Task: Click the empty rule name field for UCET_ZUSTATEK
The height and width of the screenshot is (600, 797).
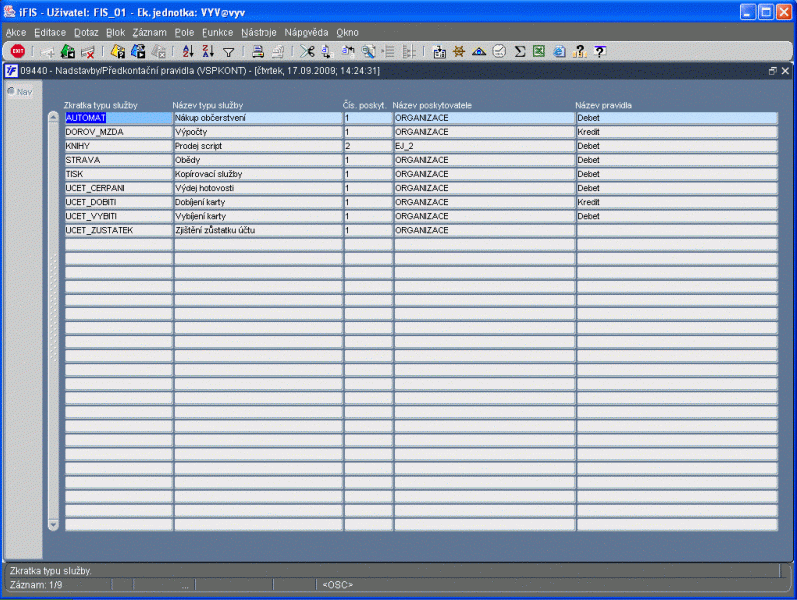Action: pyautogui.click(x=677, y=230)
